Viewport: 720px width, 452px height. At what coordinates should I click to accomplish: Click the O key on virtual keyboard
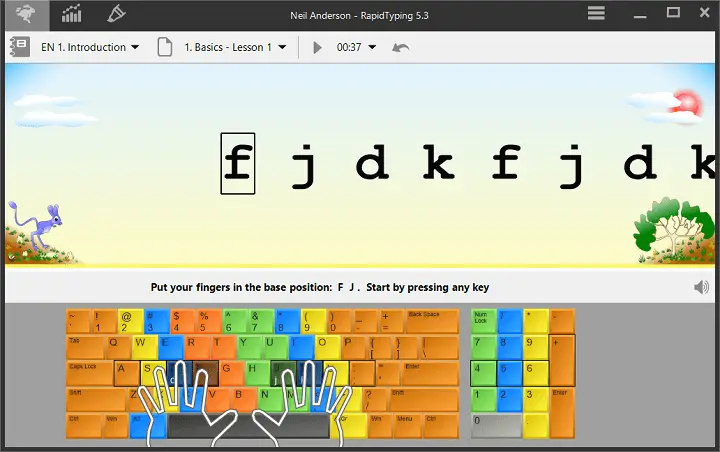click(x=327, y=347)
